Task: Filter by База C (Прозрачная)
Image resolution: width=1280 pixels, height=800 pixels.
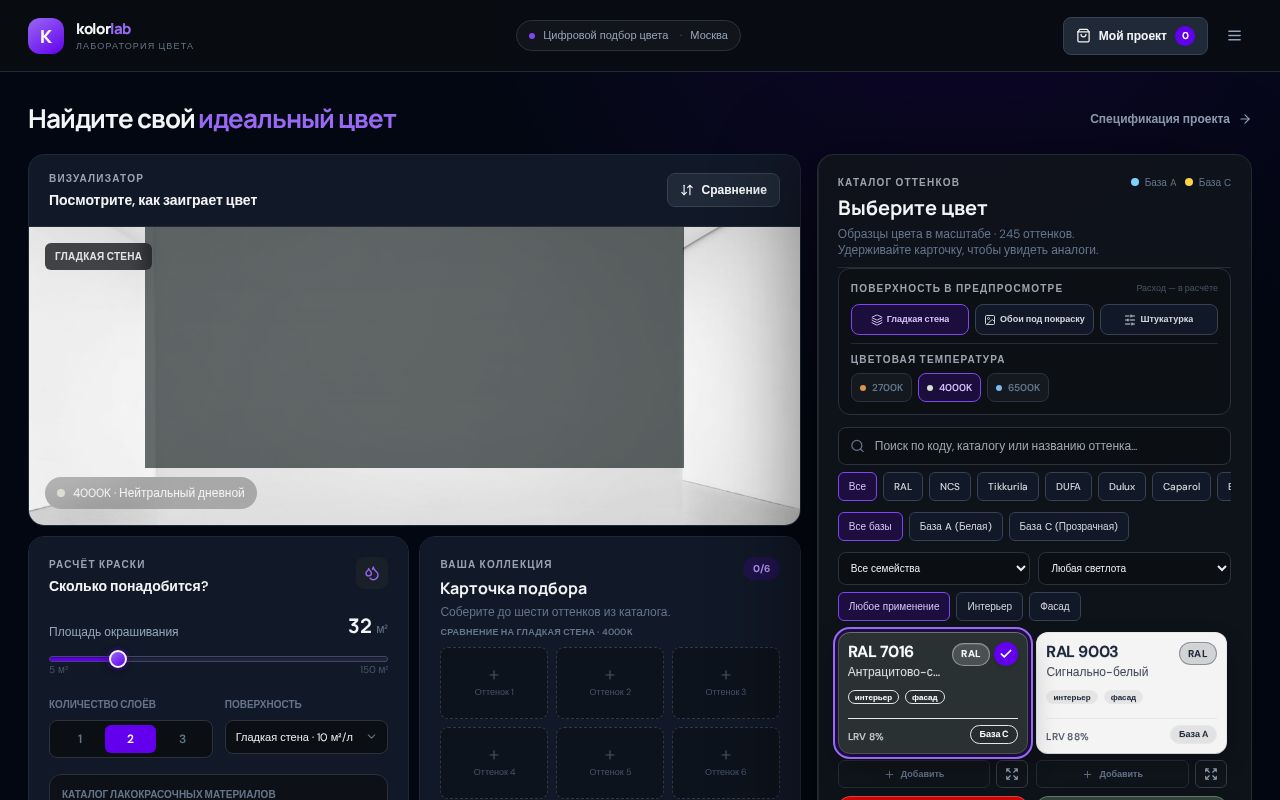Action: point(1069,526)
